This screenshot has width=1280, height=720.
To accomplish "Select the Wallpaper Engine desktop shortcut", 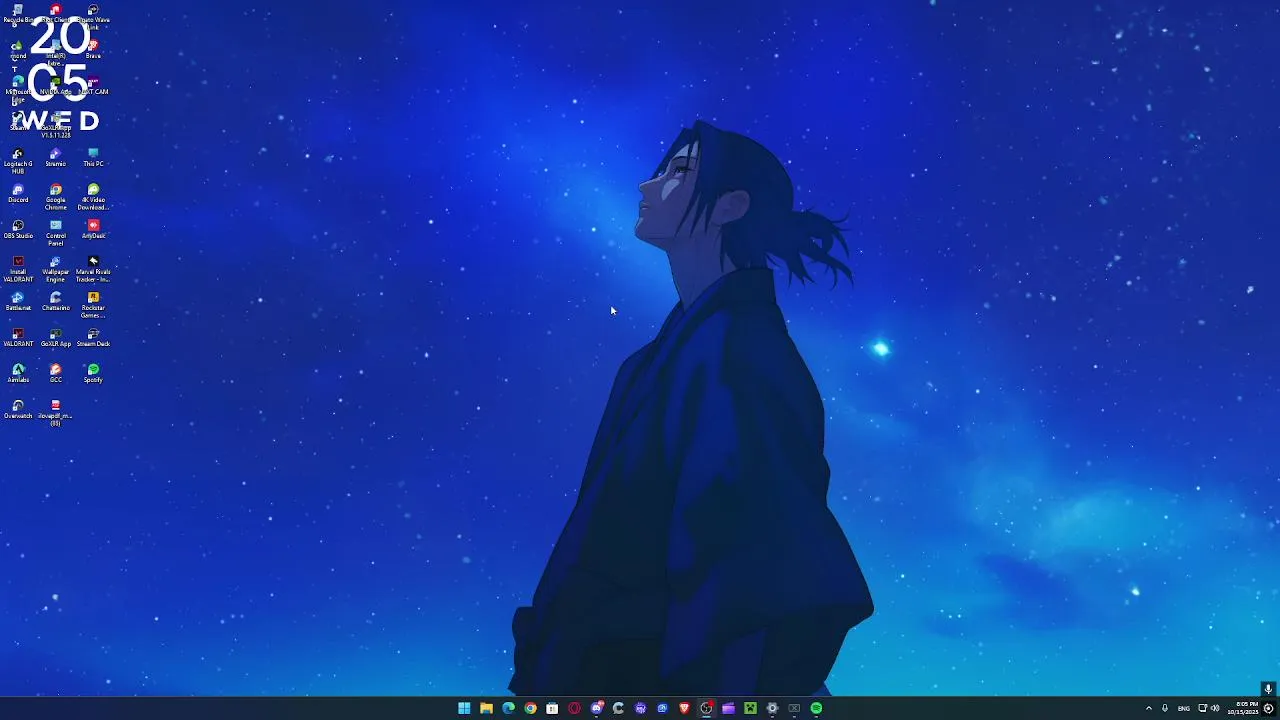I will (x=55, y=269).
